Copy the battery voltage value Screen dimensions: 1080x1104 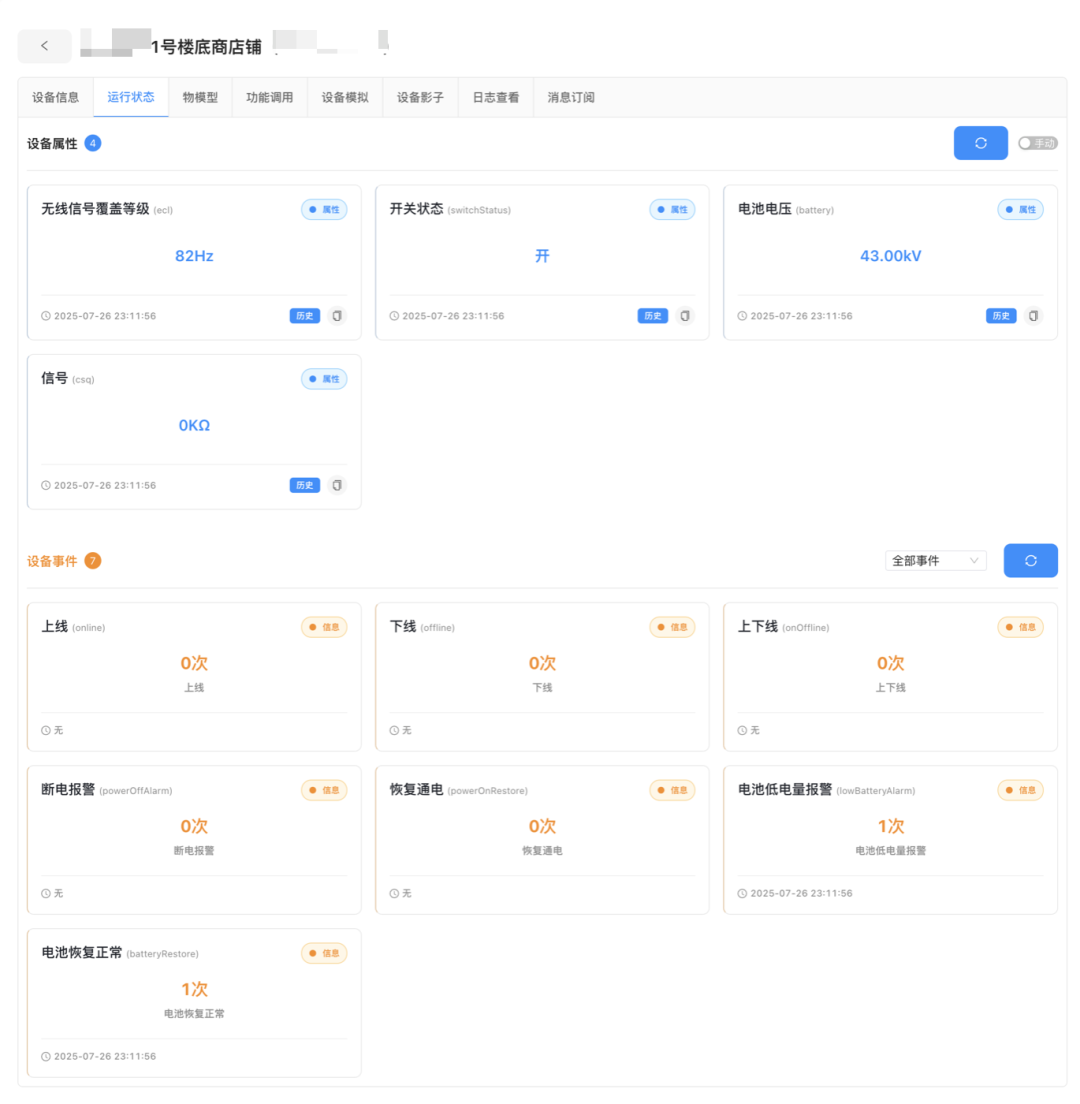pyautogui.click(x=1034, y=316)
